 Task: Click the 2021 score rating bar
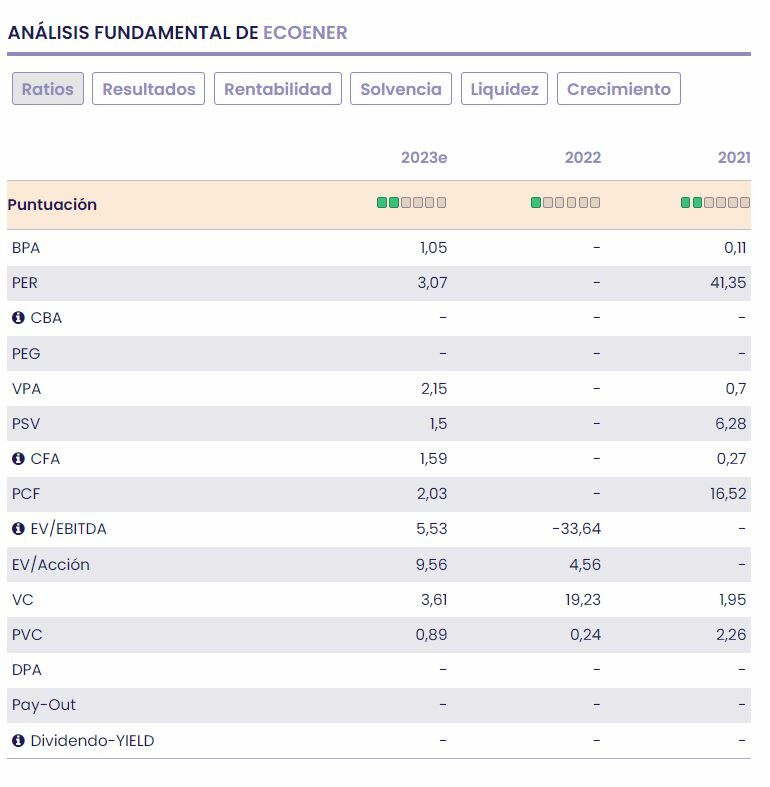point(715,203)
